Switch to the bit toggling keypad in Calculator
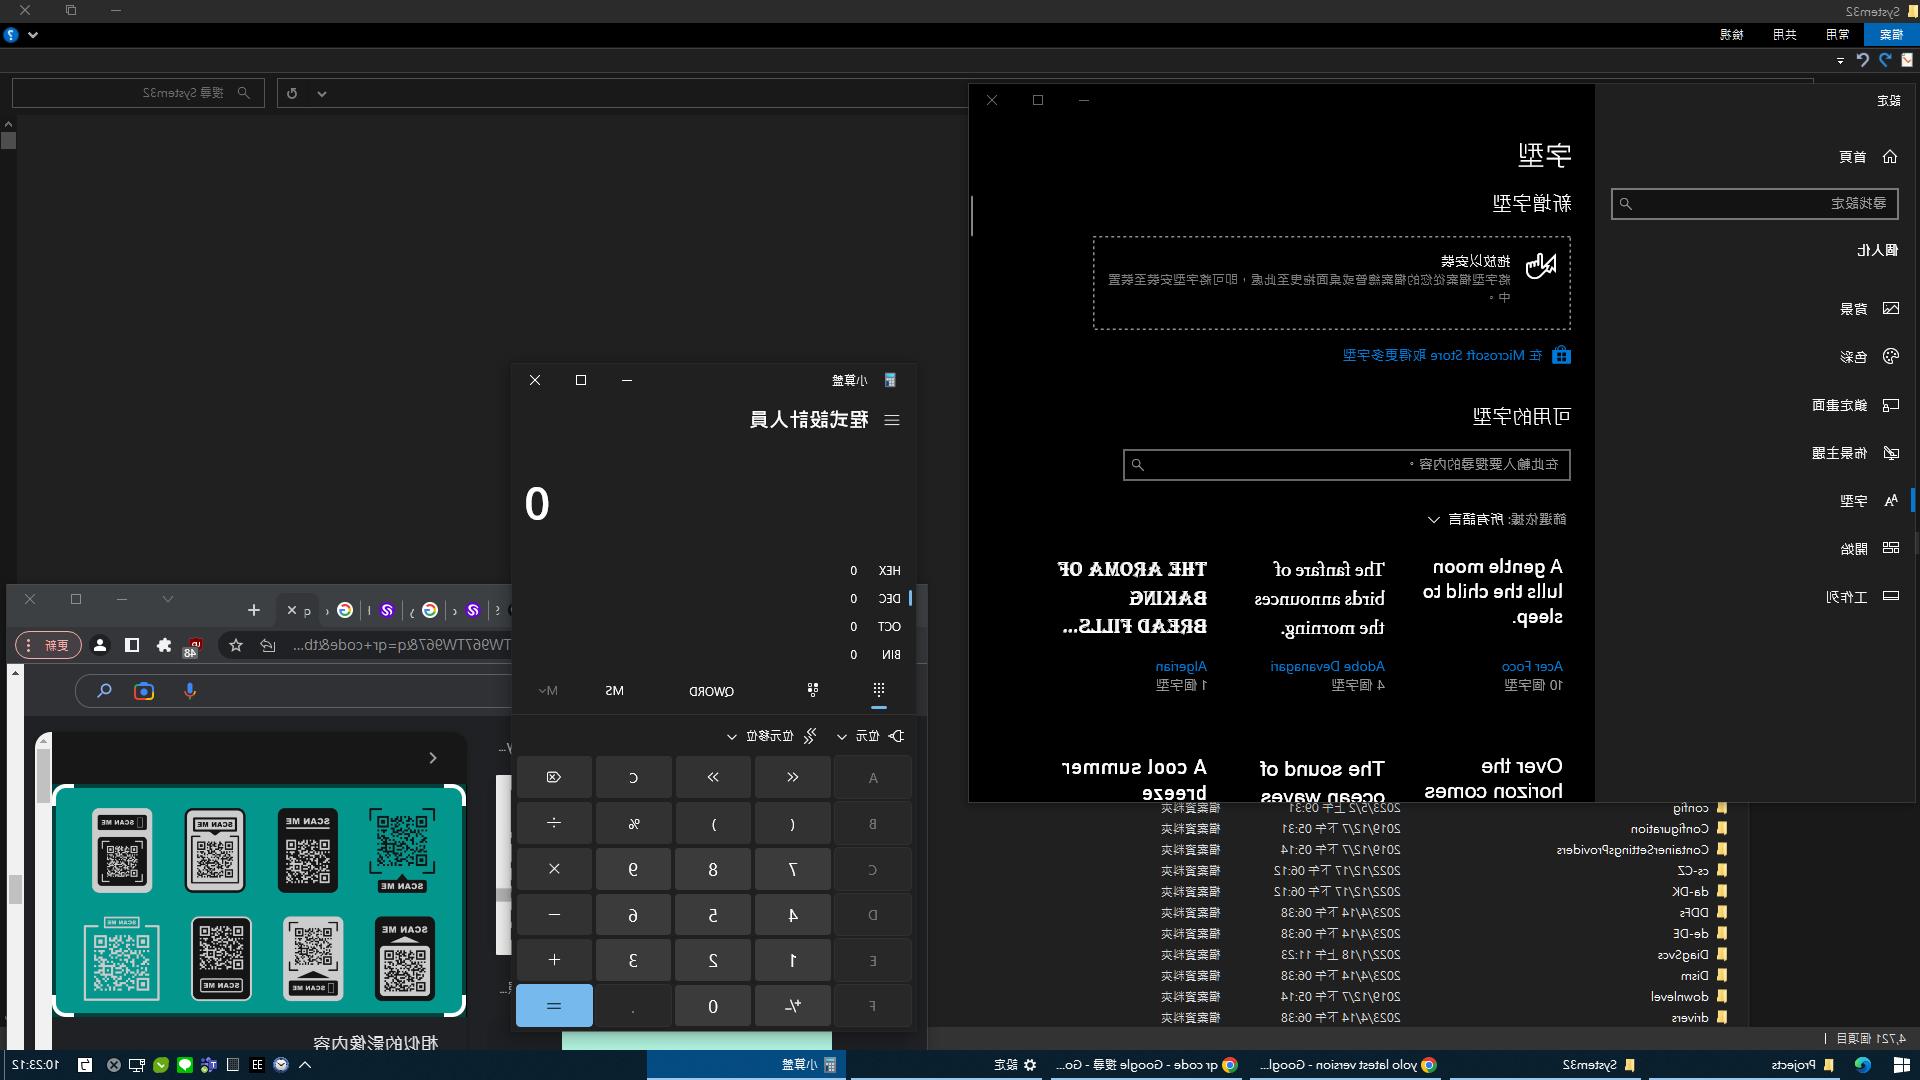 coord(812,690)
